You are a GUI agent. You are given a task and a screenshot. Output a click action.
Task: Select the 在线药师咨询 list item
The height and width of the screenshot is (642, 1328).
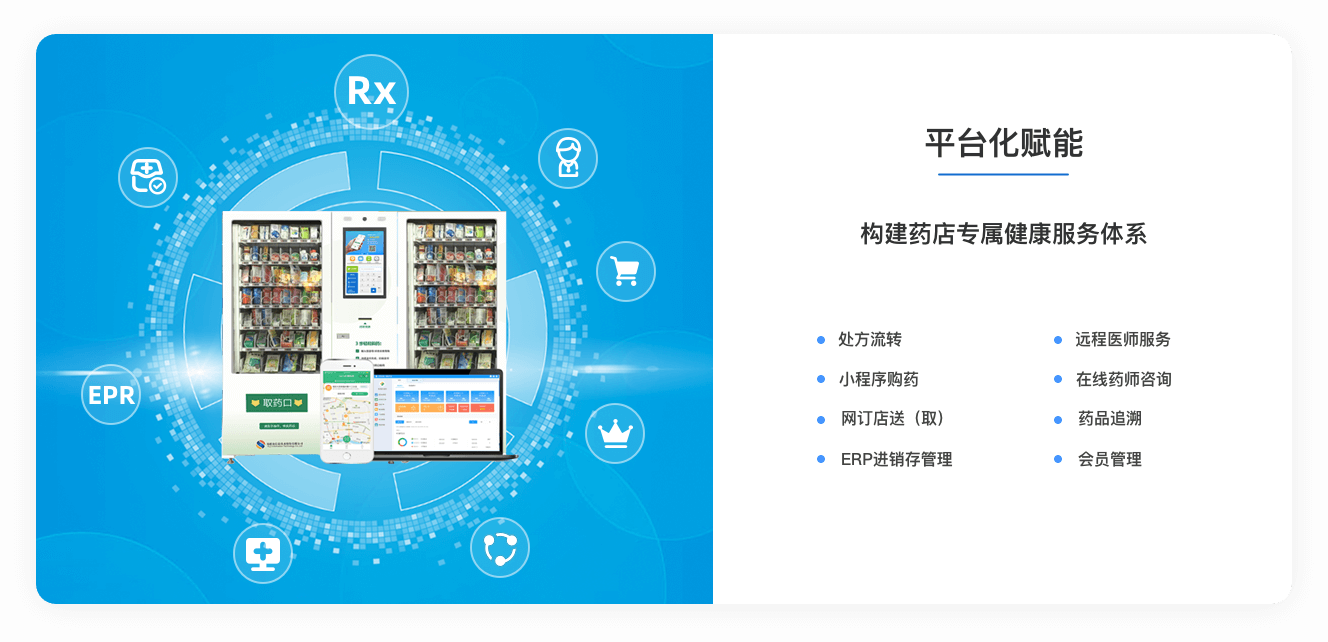coord(1123,380)
